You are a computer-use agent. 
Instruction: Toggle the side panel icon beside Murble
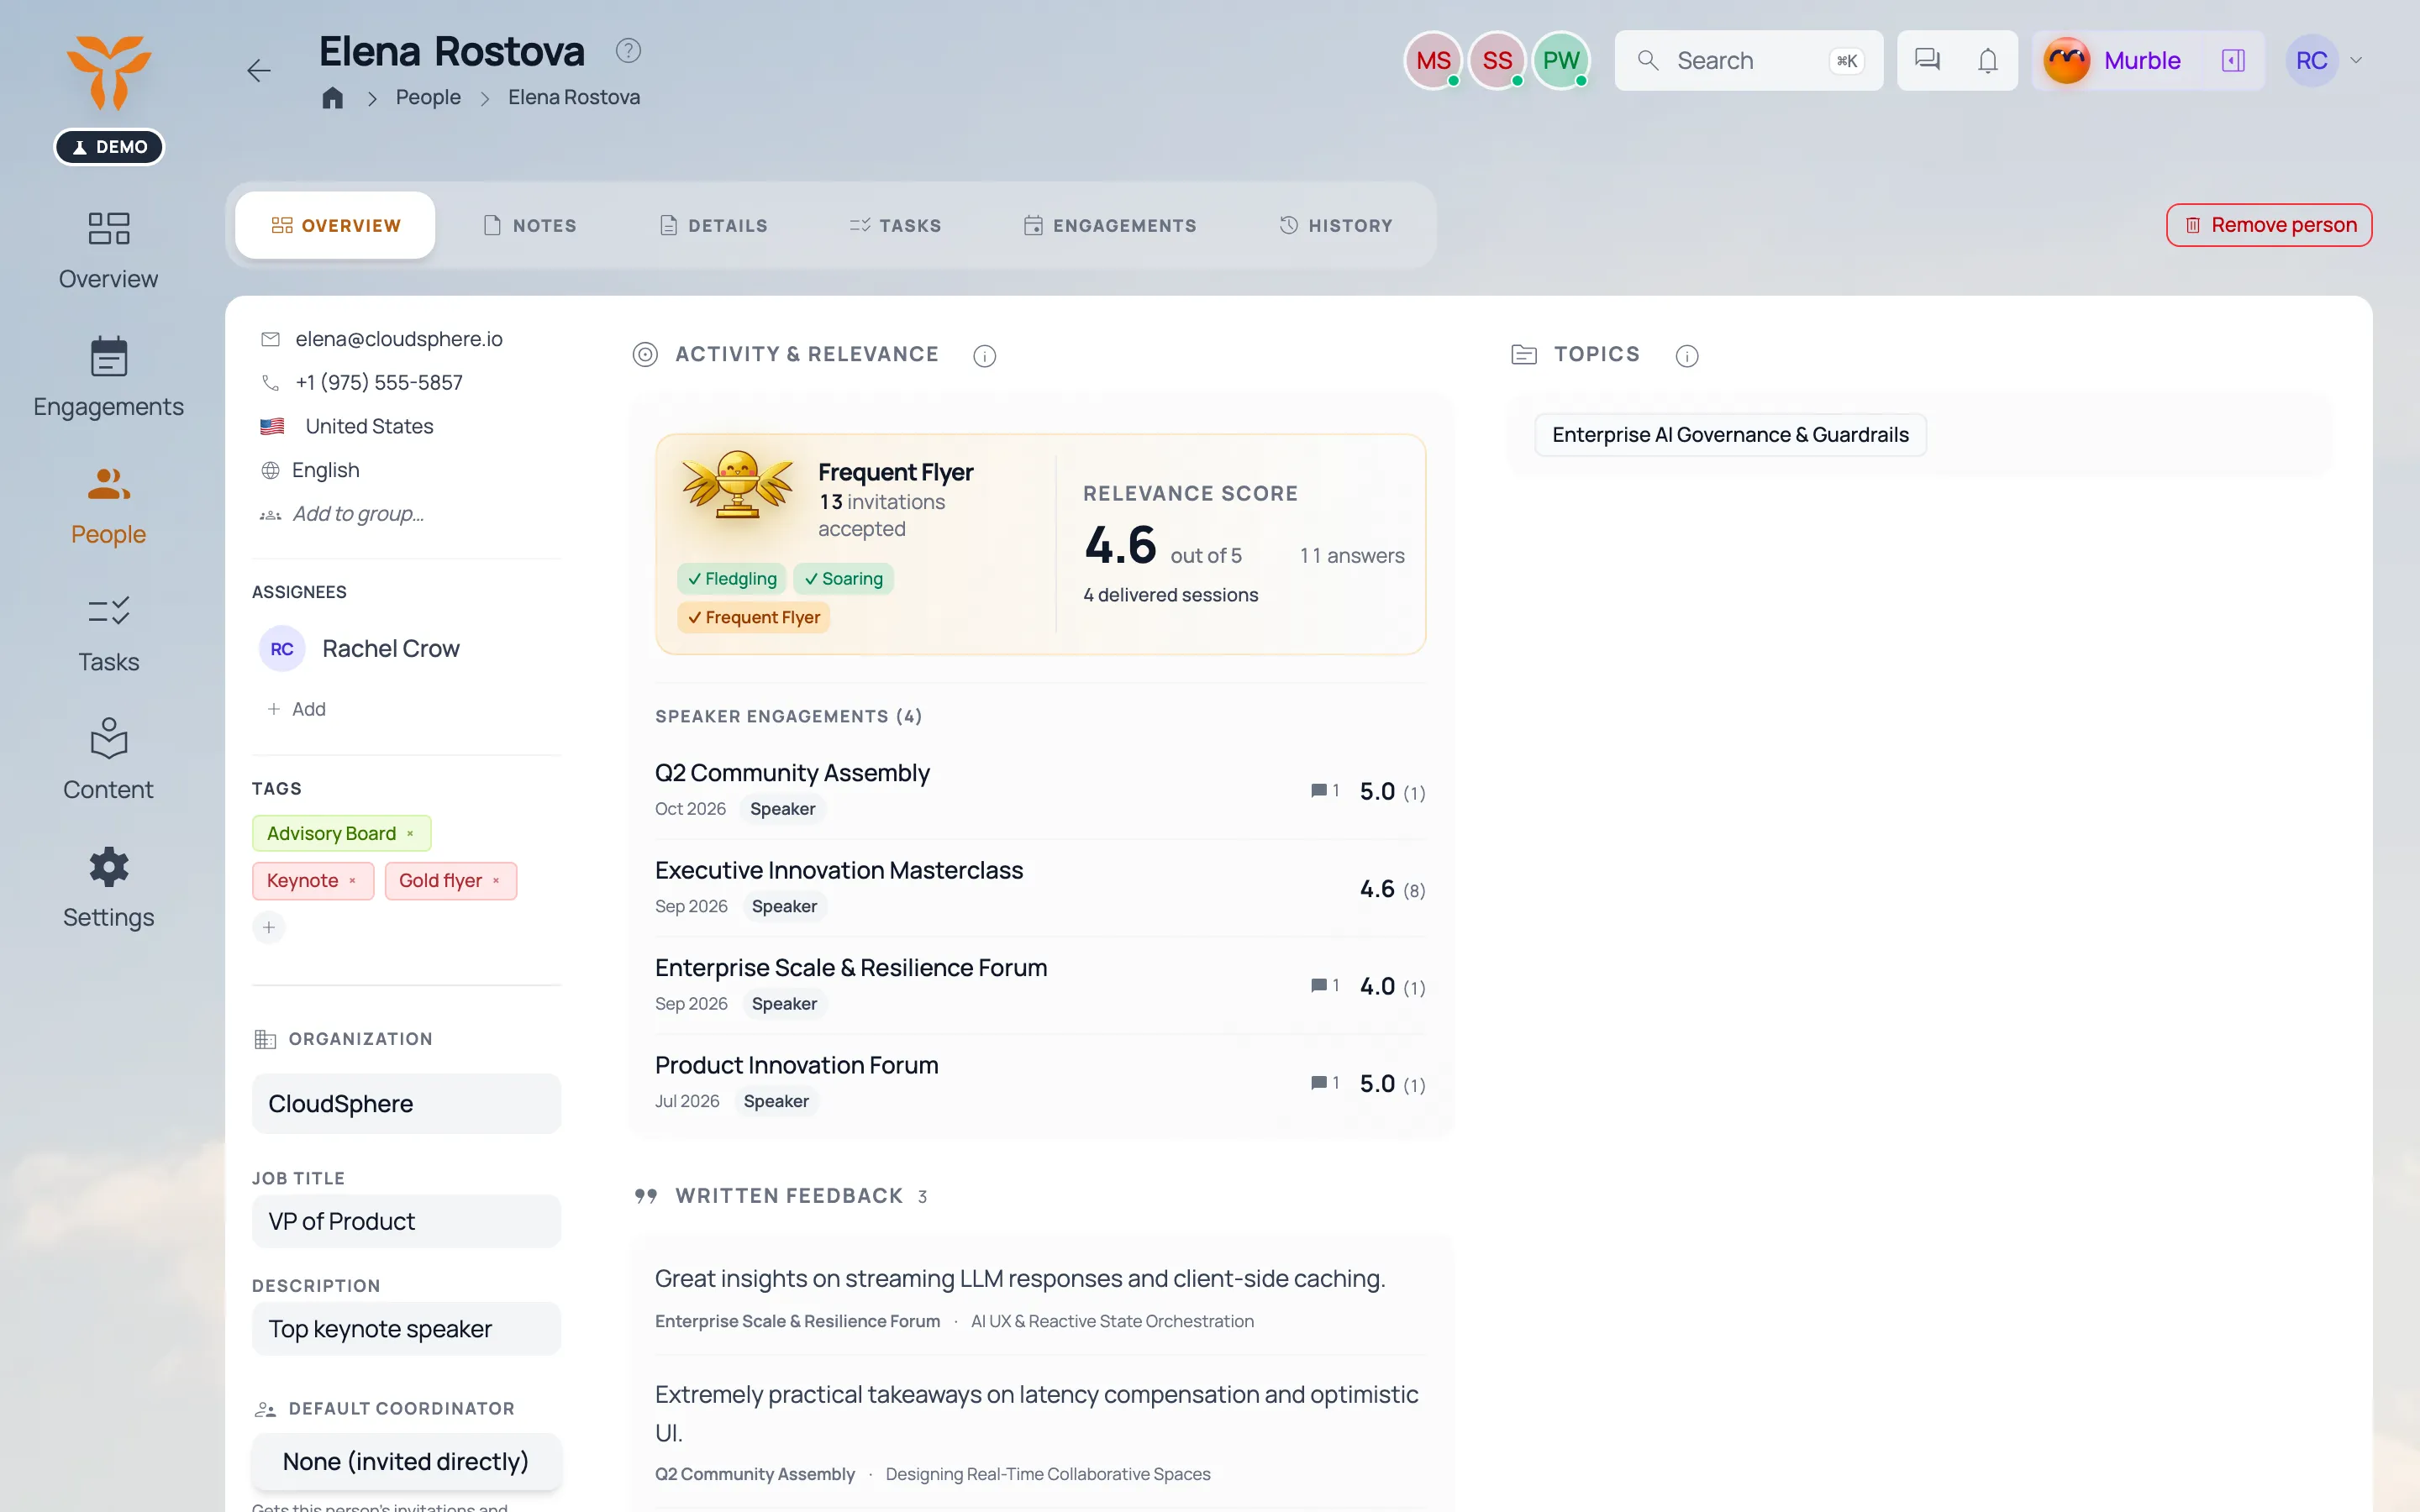pyautogui.click(x=2233, y=60)
